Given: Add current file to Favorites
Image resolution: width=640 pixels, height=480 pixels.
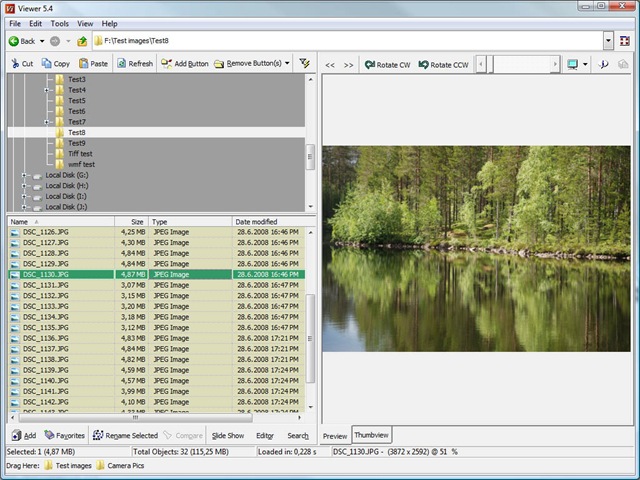Looking at the screenshot, I should coord(64,436).
